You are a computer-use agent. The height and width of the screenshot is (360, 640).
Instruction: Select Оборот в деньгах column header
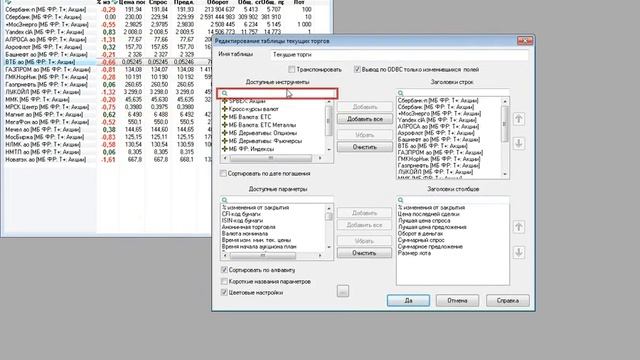click(420, 233)
